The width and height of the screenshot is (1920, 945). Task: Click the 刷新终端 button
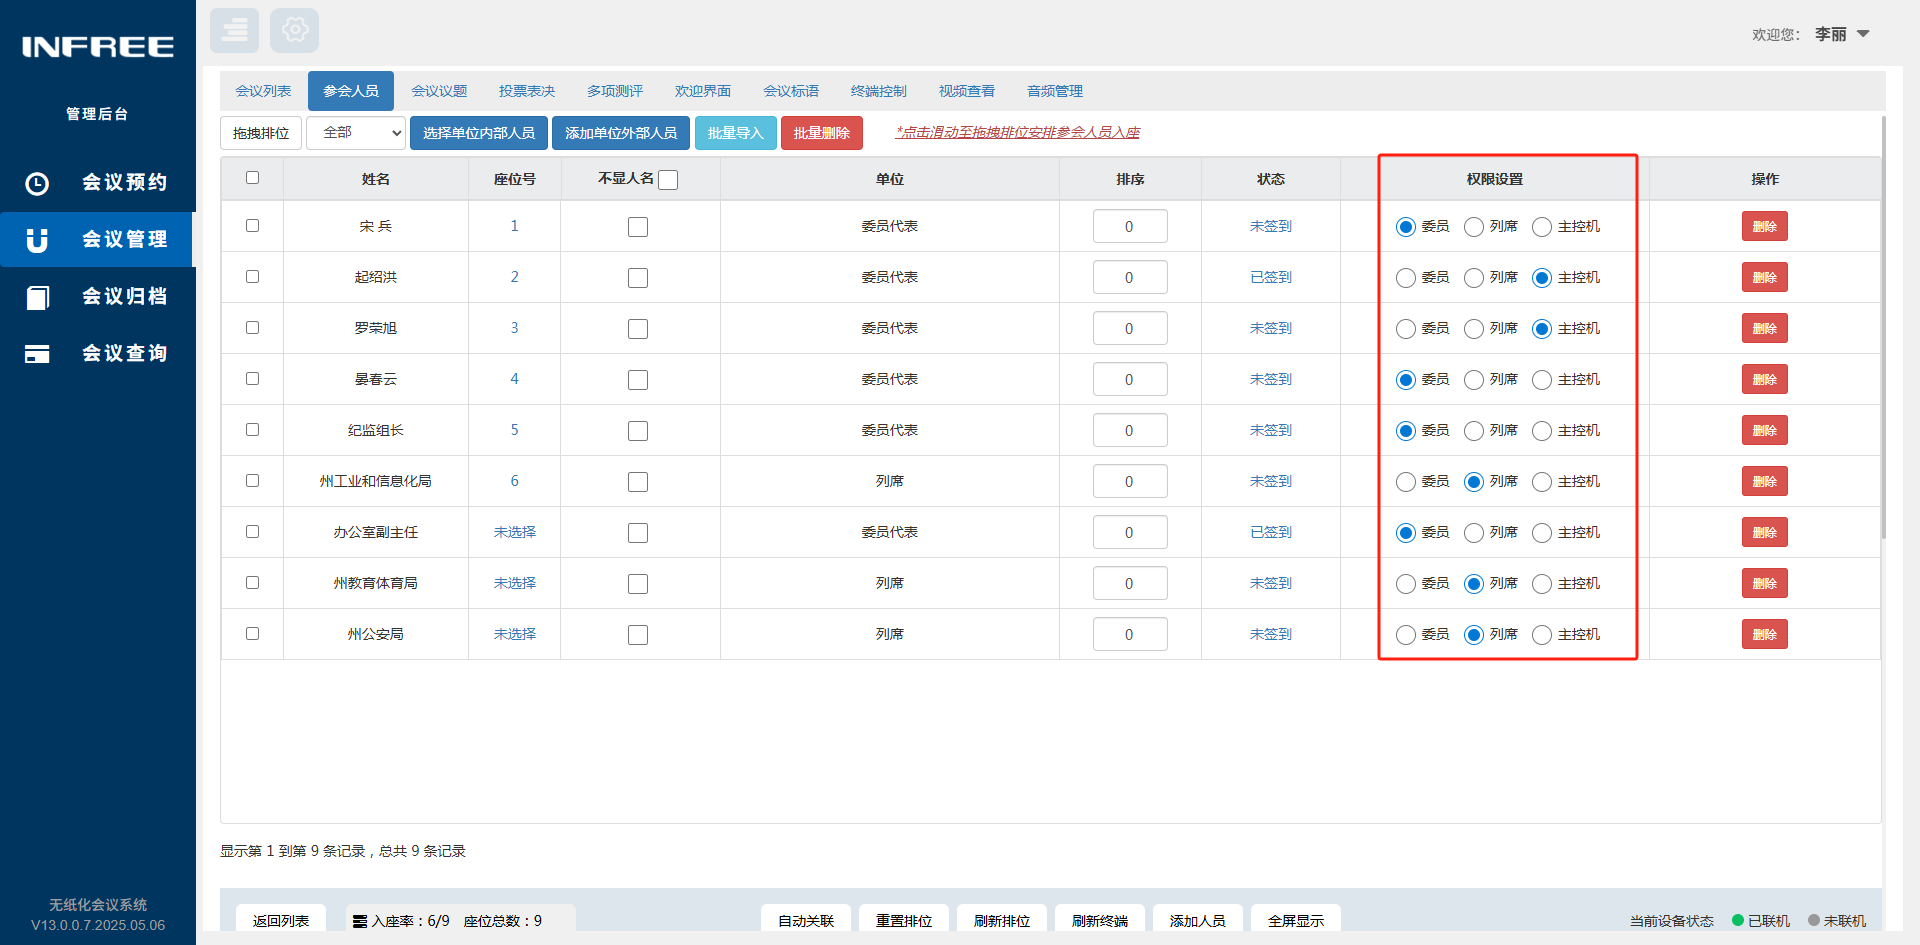1100,920
